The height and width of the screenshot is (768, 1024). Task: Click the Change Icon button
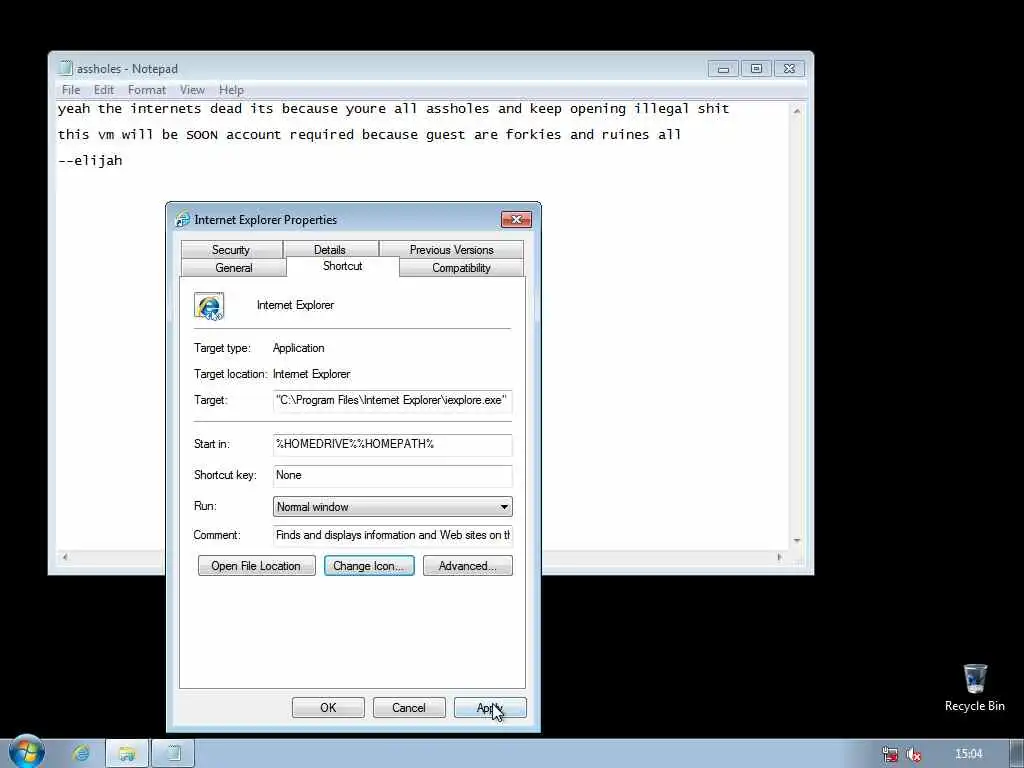[x=369, y=566]
